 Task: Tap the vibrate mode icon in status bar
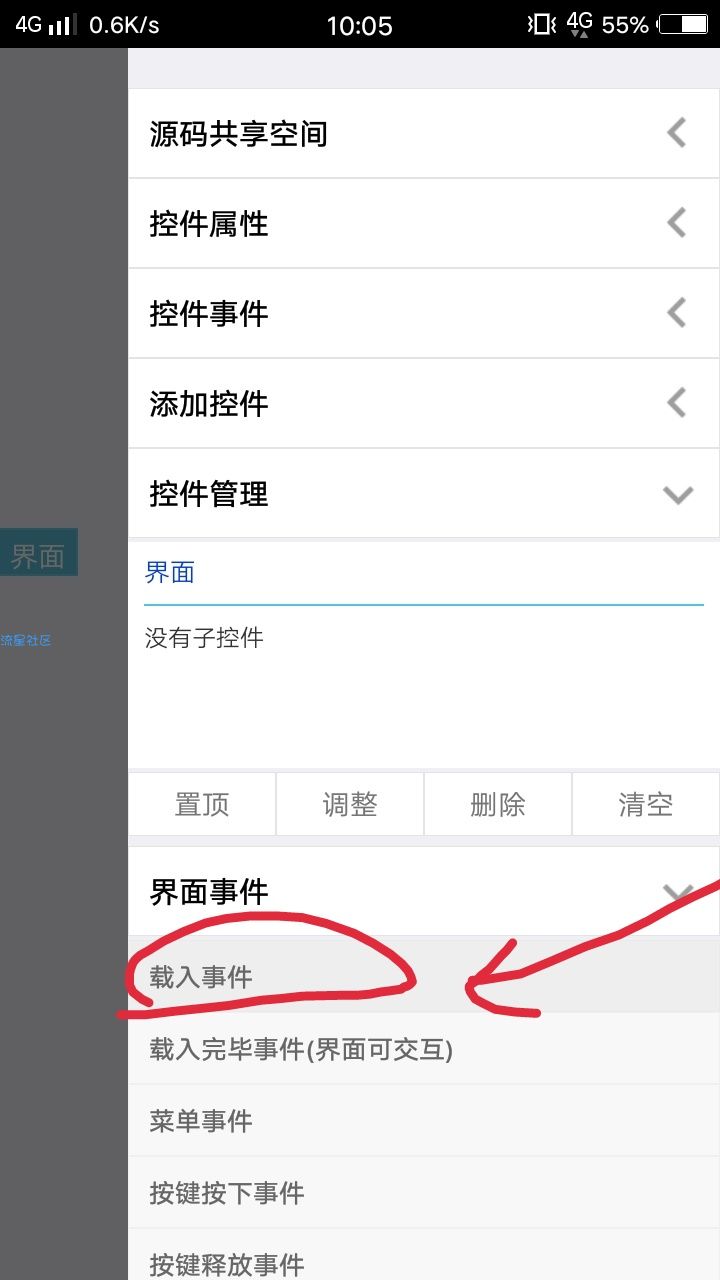[x=541, y=24]
